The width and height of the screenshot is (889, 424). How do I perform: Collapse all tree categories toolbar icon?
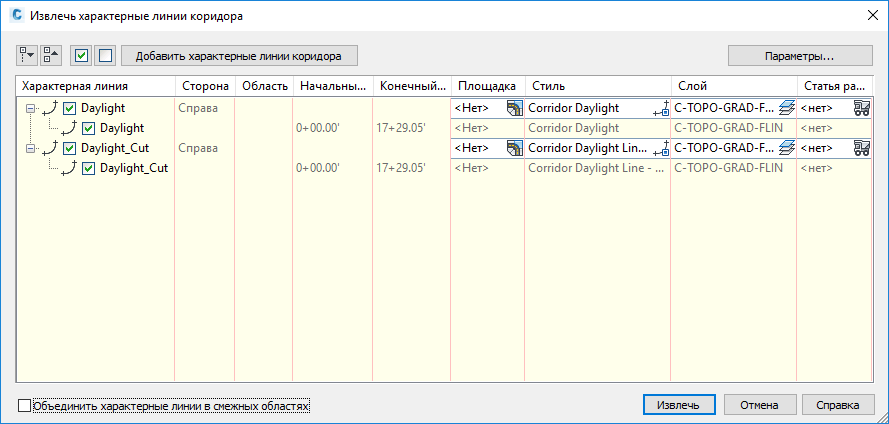[x=50, y=56]
